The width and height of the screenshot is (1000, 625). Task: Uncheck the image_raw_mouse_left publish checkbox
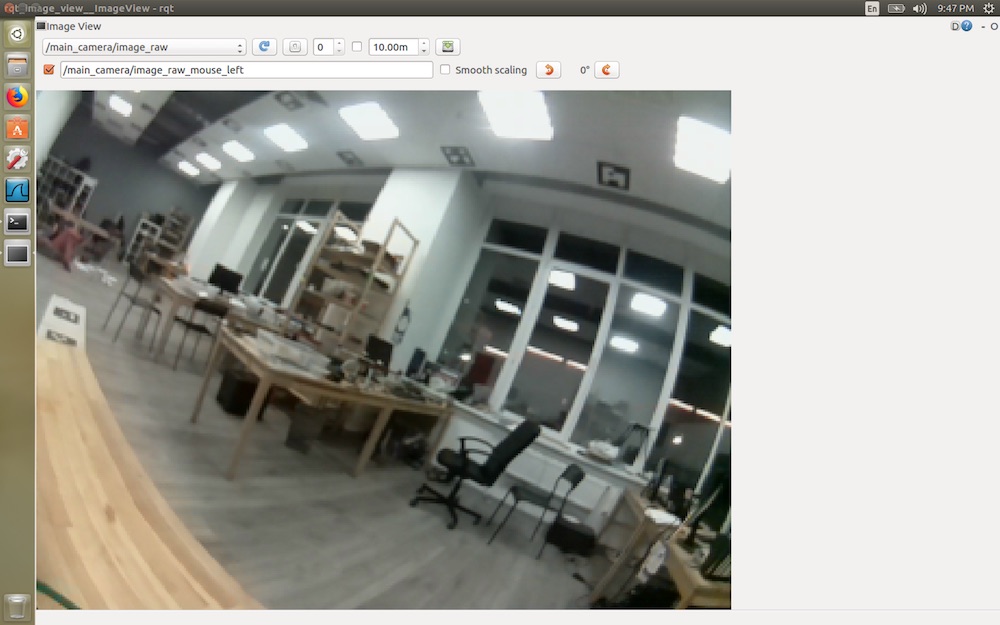pos(49,69)
